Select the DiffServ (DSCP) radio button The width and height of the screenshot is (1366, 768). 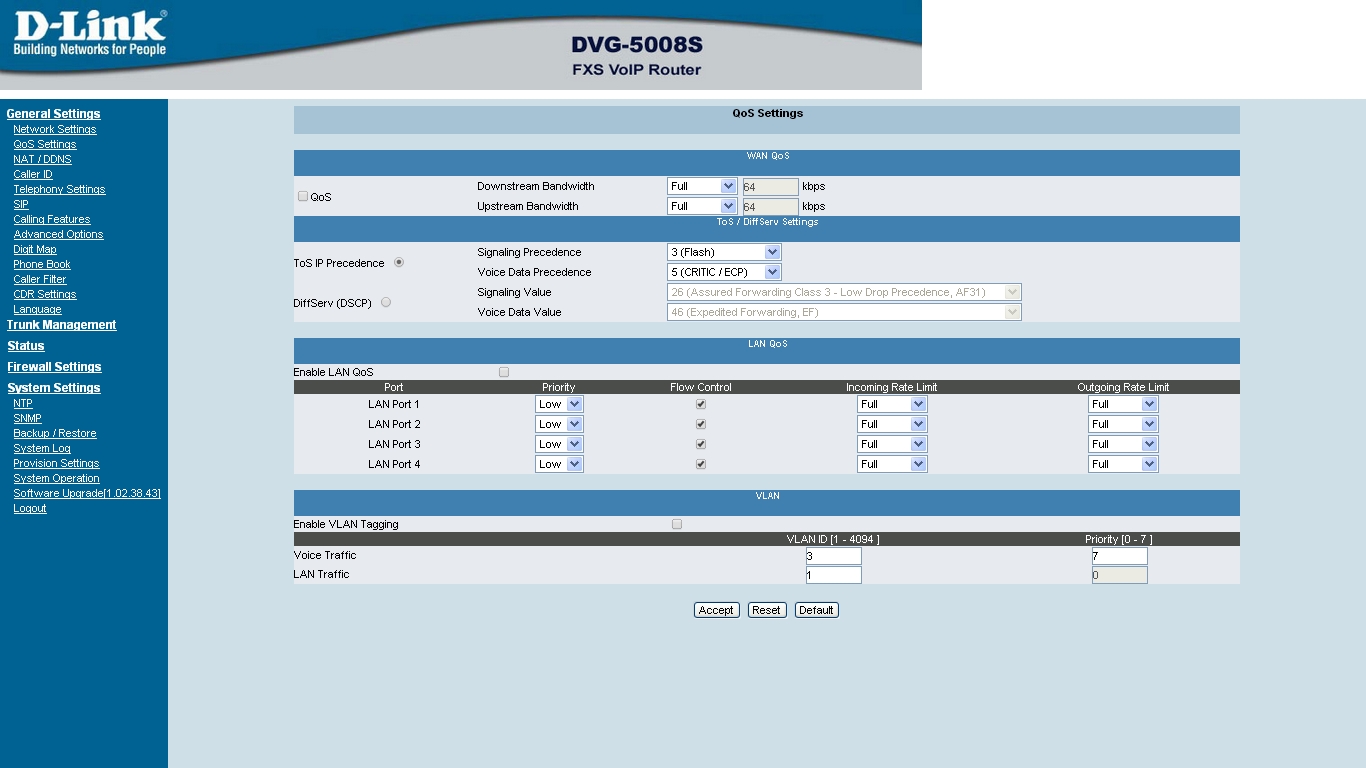tap(386, 302)
